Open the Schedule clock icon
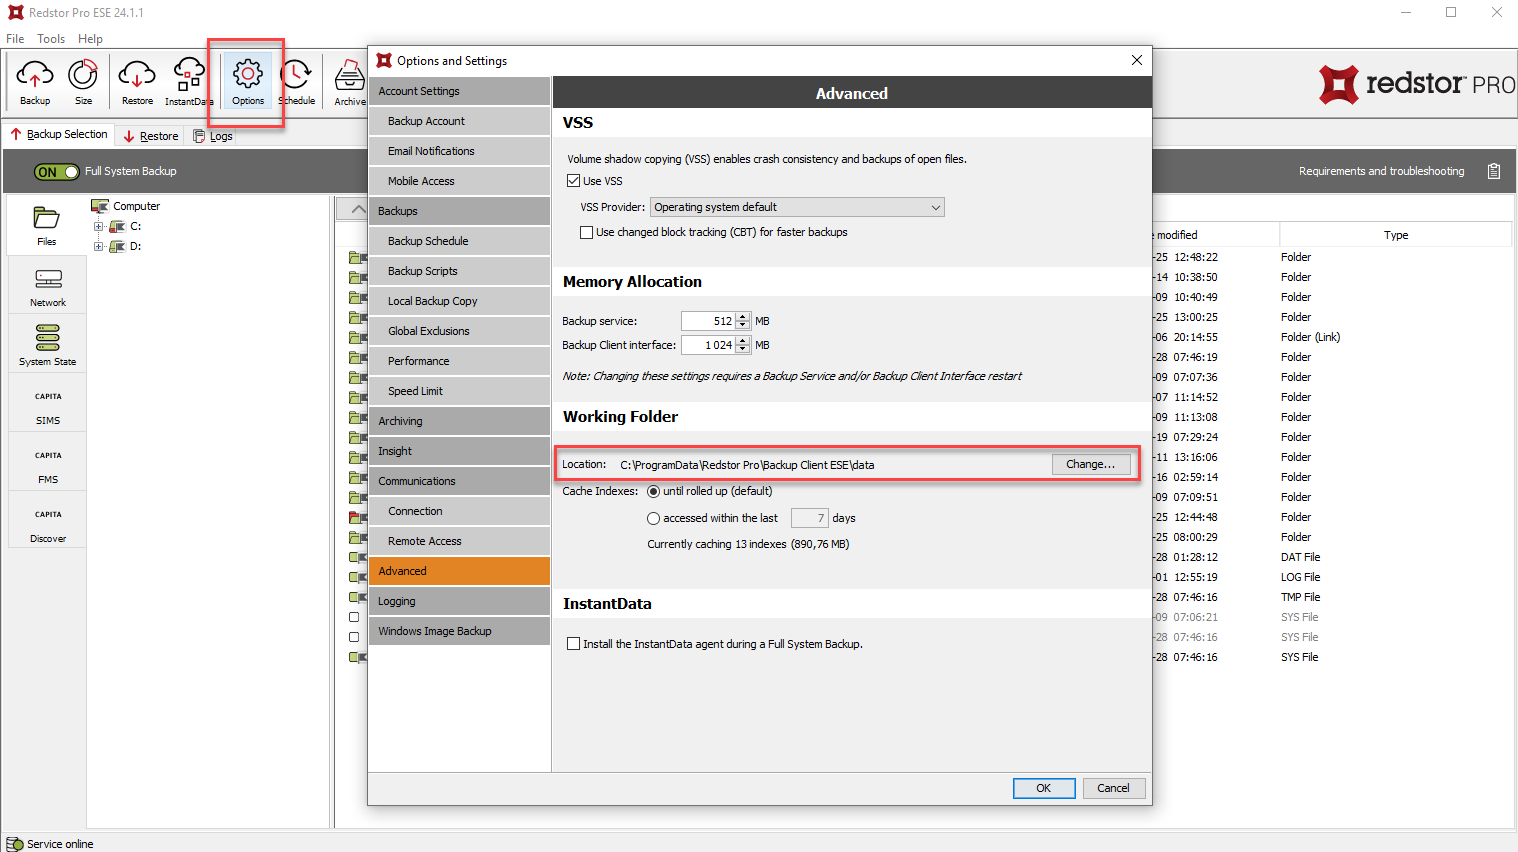Screen dimensions: 1518x852 [x=296, y=81]
